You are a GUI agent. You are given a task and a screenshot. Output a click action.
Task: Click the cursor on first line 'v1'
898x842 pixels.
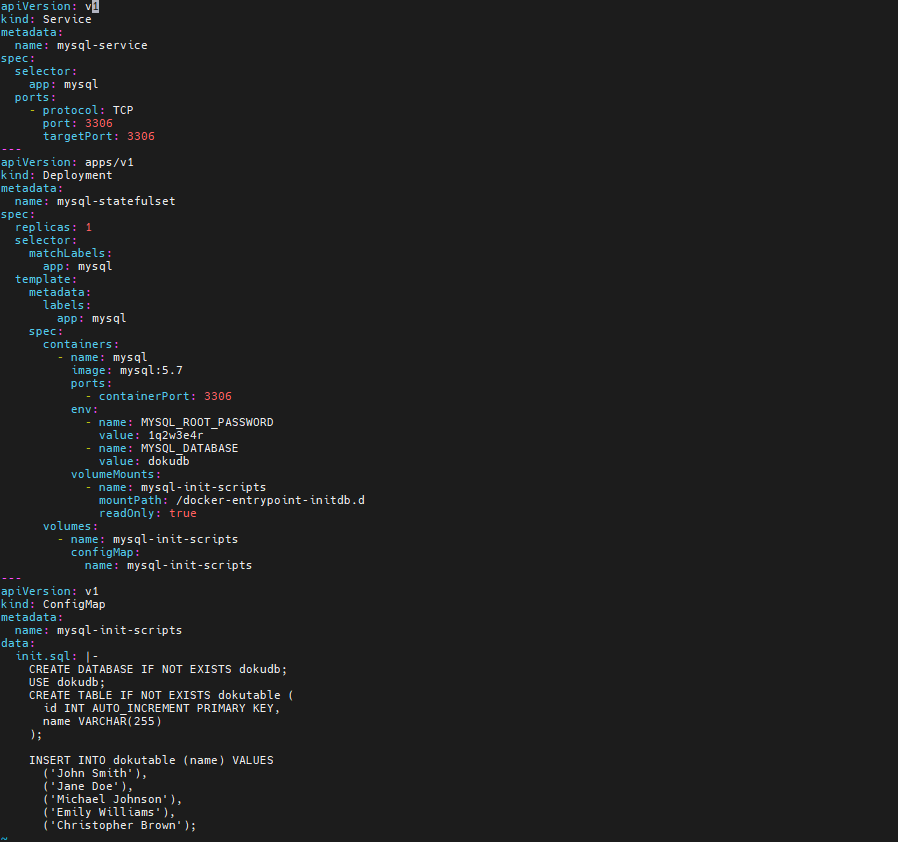[x=96, y=6]
